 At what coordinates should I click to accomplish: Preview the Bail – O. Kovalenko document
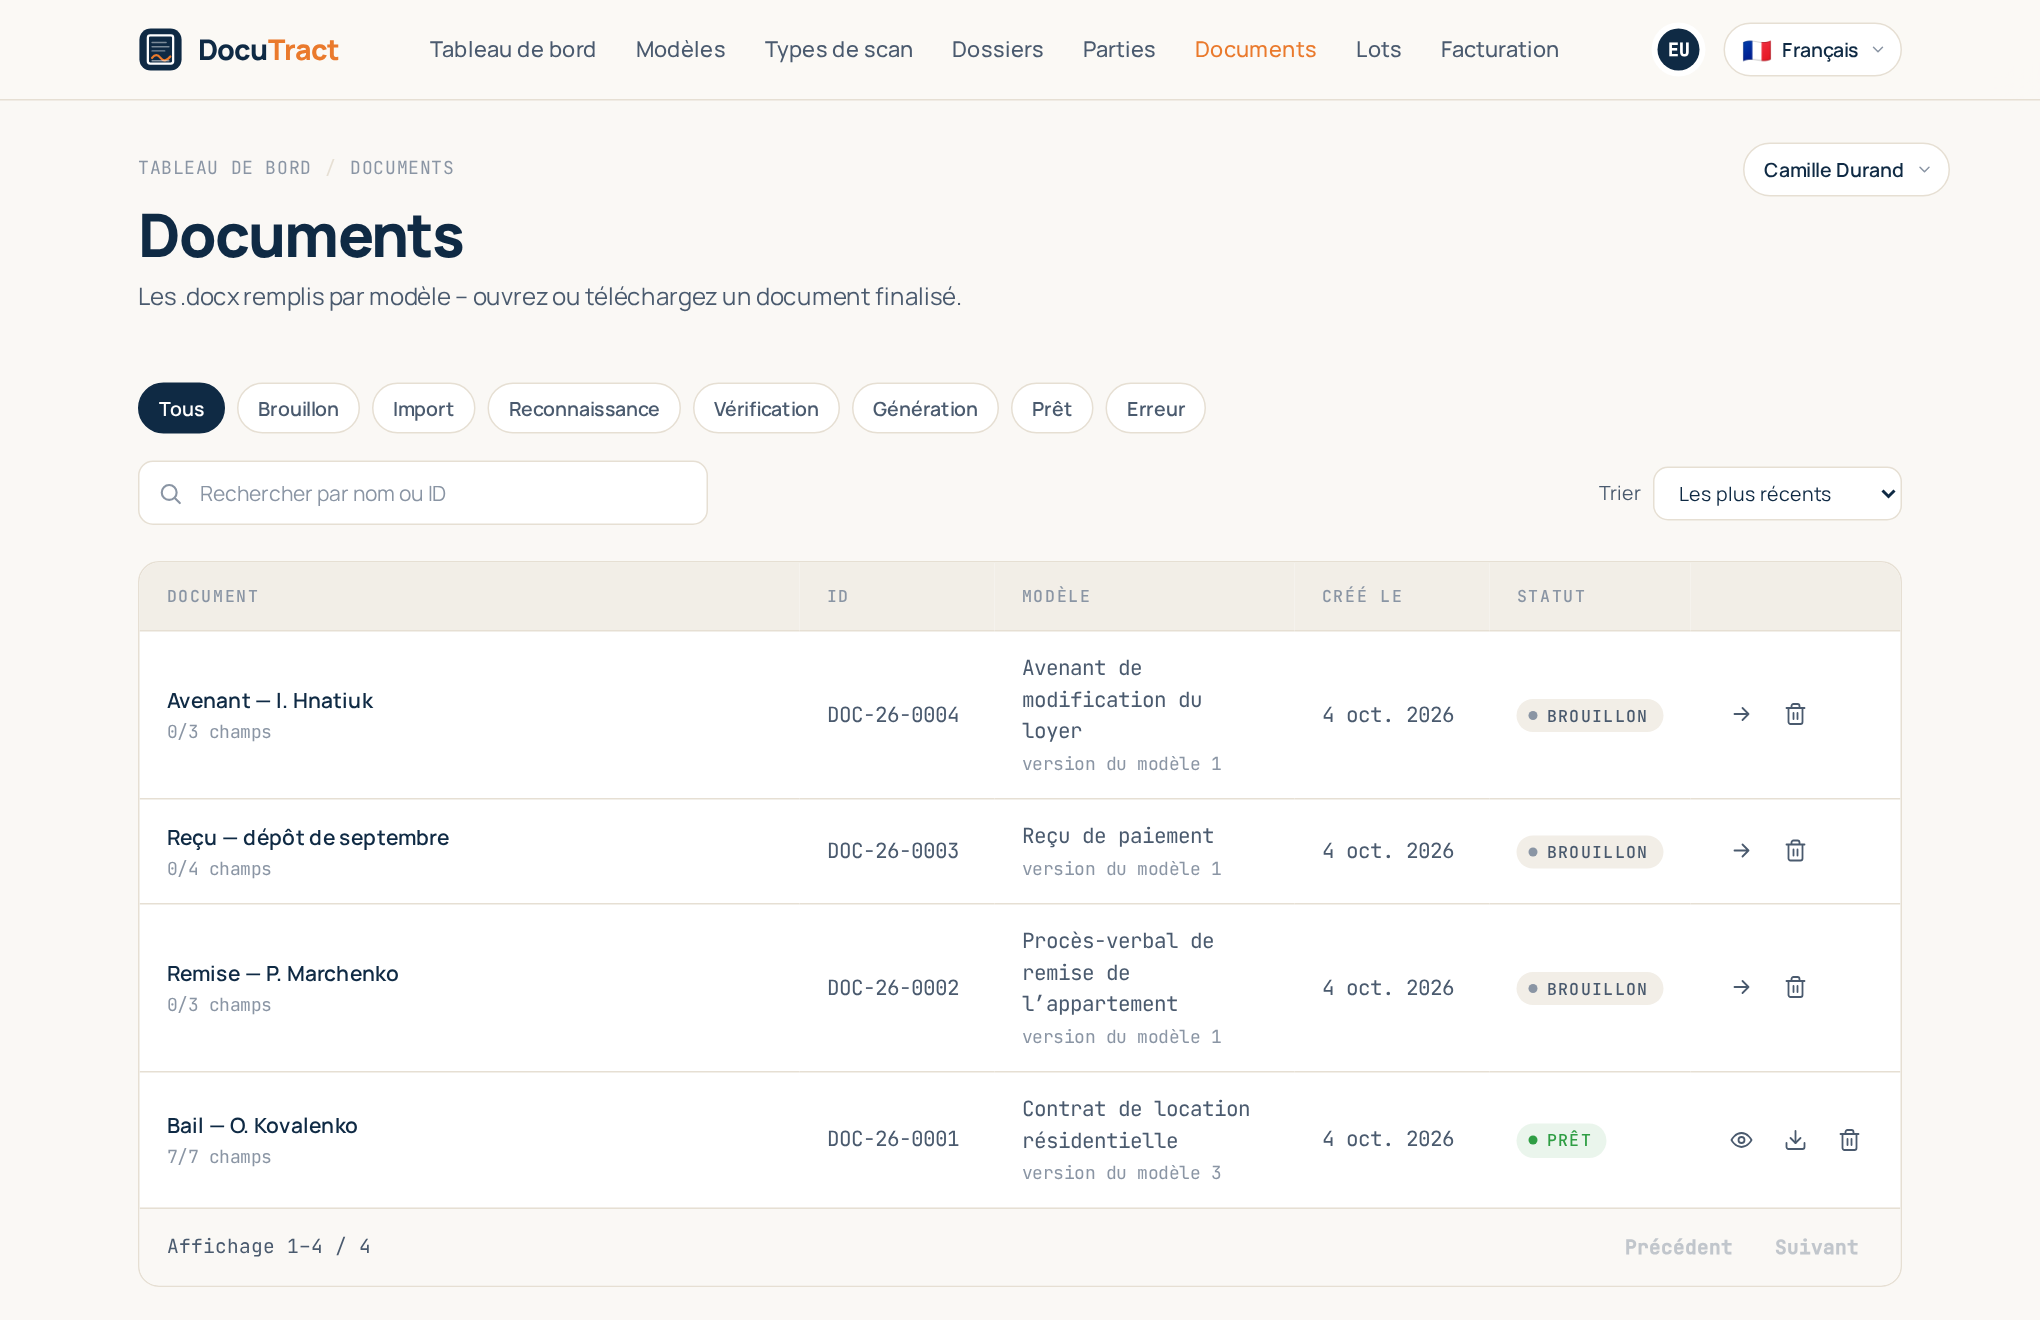[x=1741, y=1140]
